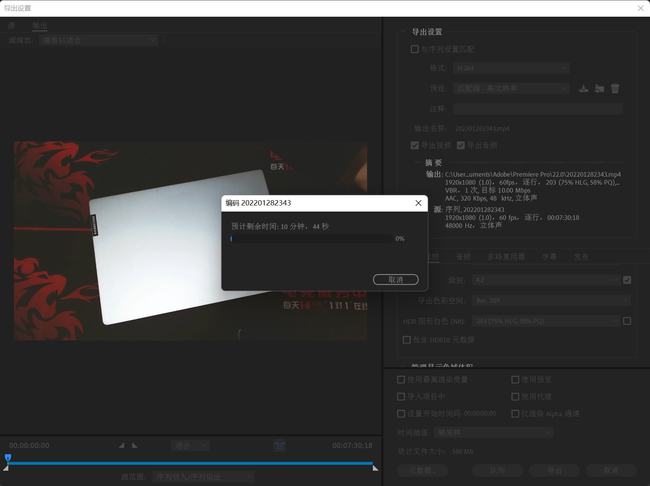650x486 pixels.
Task: Enable 使用最高渲染质量 checkbox
Action: [401, 380]
